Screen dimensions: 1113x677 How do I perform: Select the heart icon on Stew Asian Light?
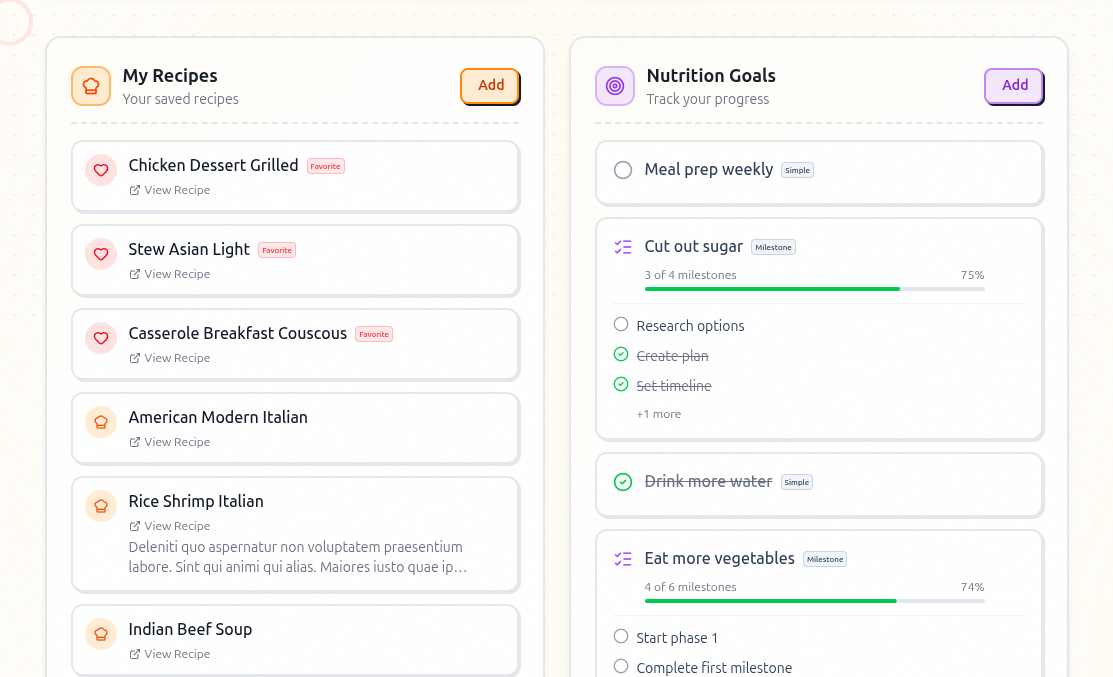[101, 254]
